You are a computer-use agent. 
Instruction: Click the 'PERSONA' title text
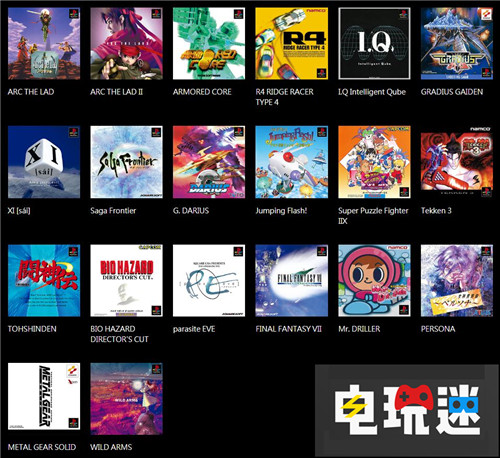point(438,329)
